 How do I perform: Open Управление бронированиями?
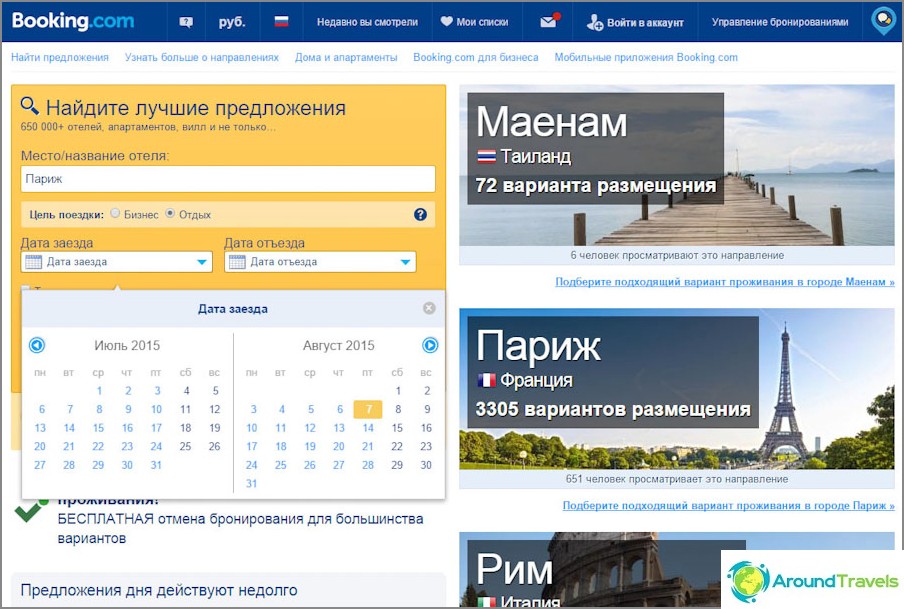[779, 22]
